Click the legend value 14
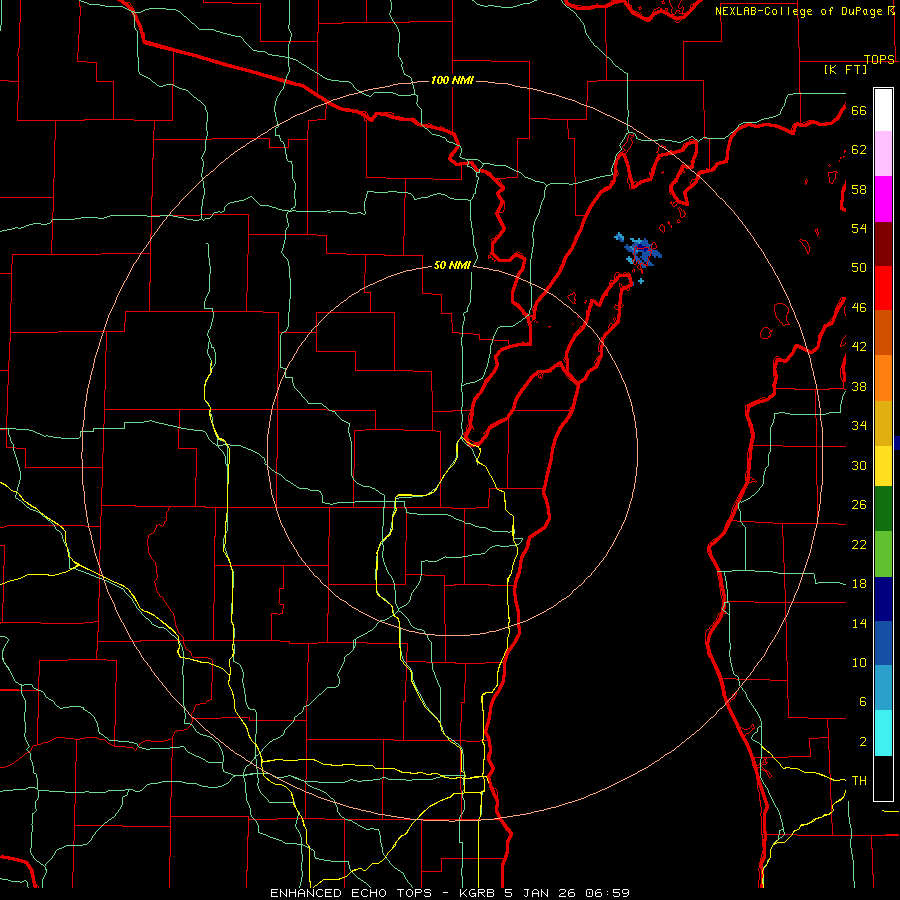Viewport: 900px width, 900px height. tap(859, 623)
